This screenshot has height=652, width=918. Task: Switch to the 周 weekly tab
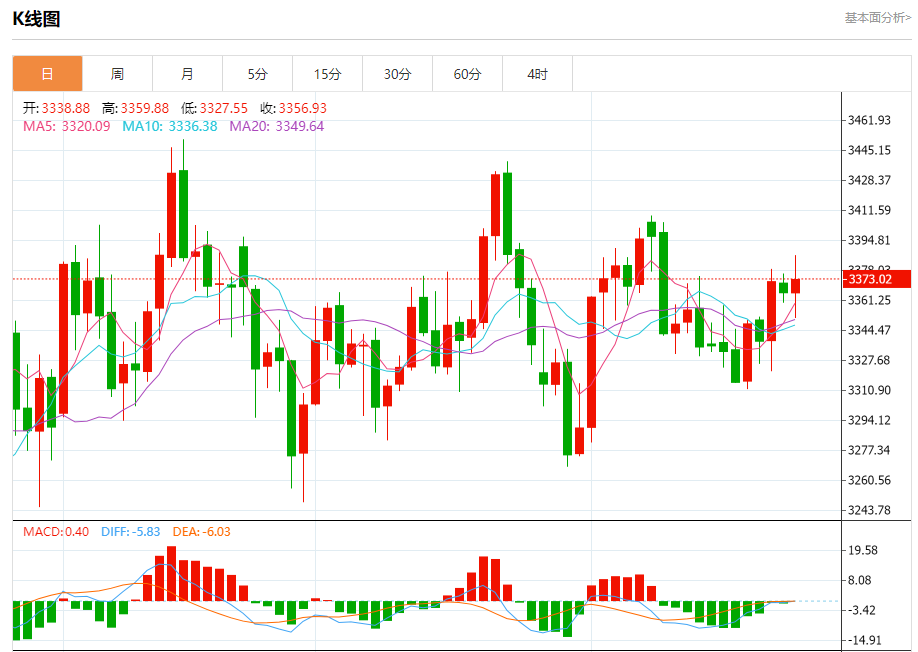[117, 74]
